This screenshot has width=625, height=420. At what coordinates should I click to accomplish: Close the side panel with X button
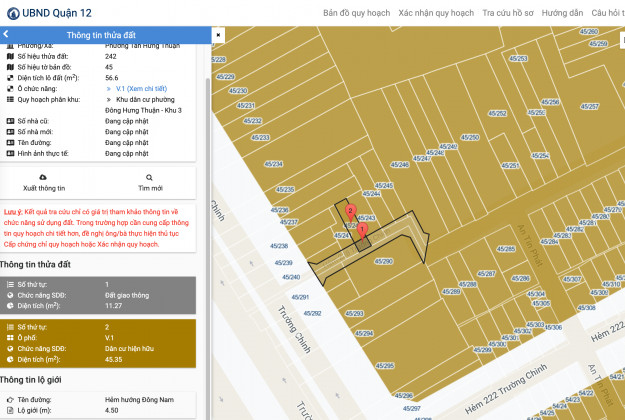coord(218,35)
